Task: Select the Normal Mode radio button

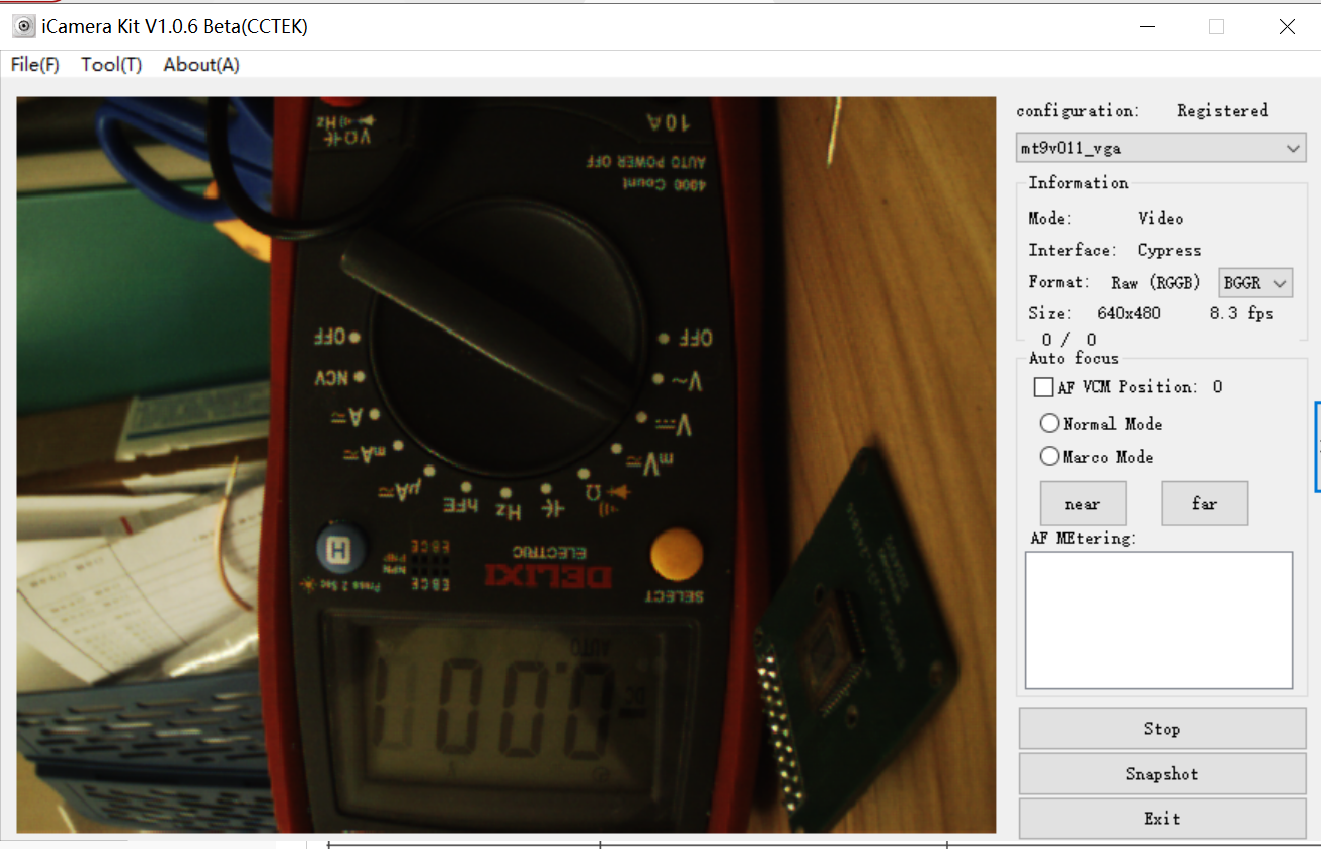Action: click(1049, 424)
